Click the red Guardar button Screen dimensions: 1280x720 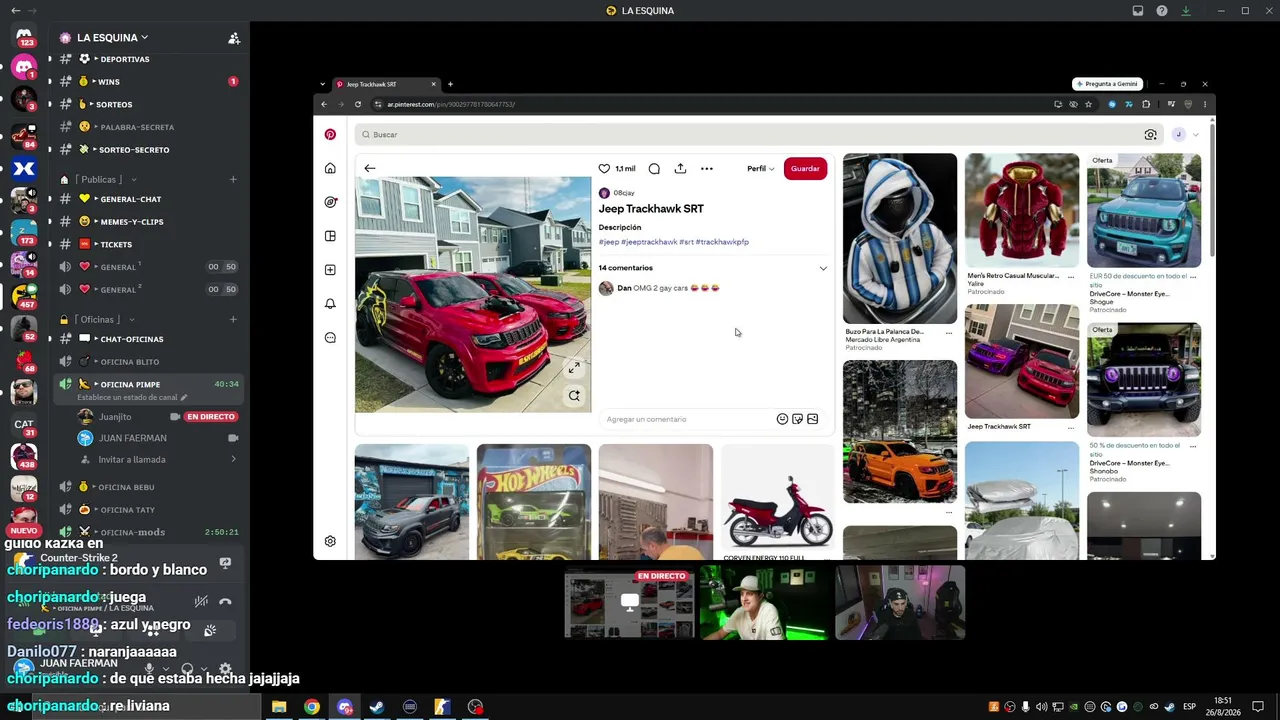coord(805,168)
